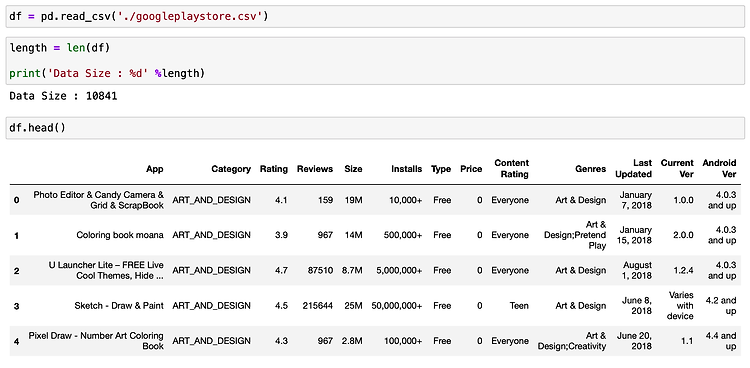This screenshot has height=368, width=750.
Task: Click the Current Ver column header
Action: point(677,168)
